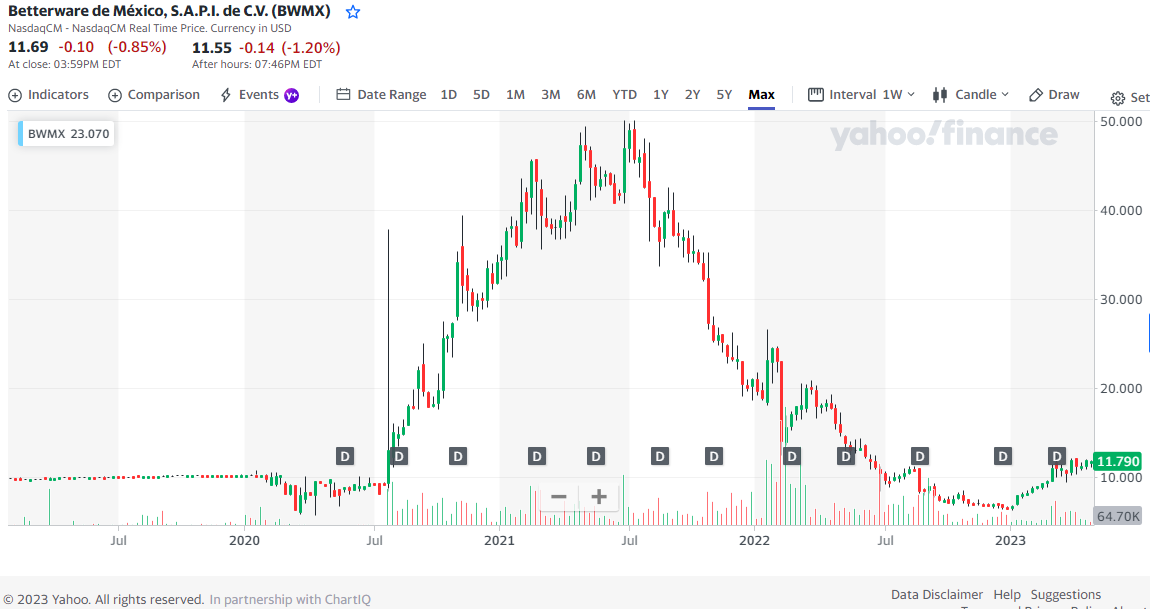Open the Suggestions link
1150x609 pixels.
[1066, 594]
